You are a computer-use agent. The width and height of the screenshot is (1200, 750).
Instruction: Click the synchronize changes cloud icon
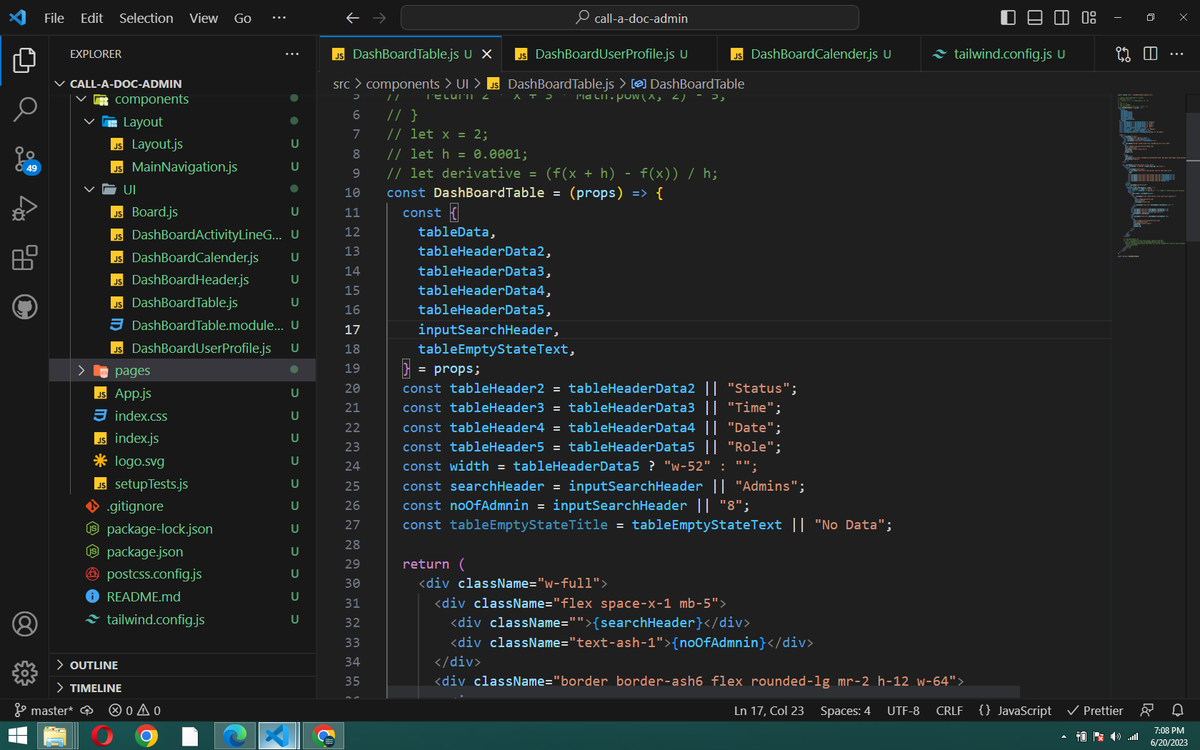click(x=87, y=710)
